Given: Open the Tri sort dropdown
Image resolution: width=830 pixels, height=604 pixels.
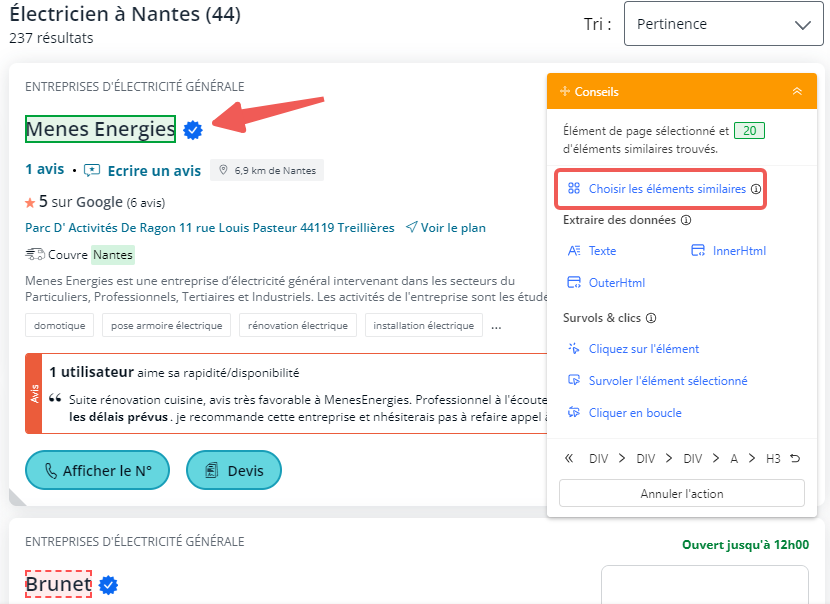Looking at the screenshot, I should coord(723,24).
